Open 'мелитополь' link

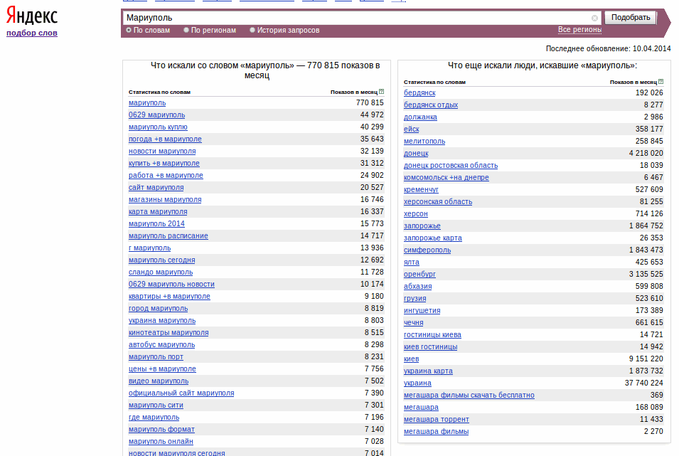tap(424, 142)
